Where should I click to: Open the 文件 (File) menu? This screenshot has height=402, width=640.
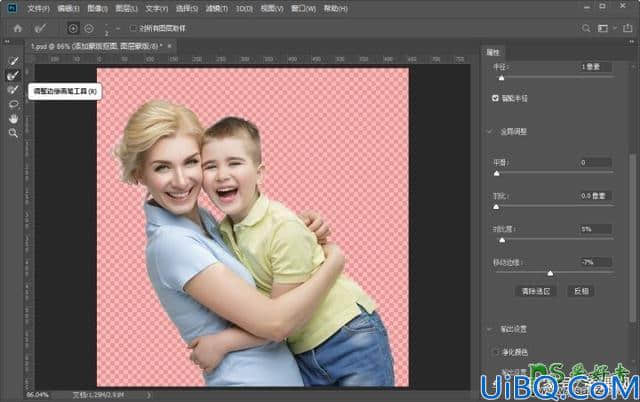tap(38, 8)
